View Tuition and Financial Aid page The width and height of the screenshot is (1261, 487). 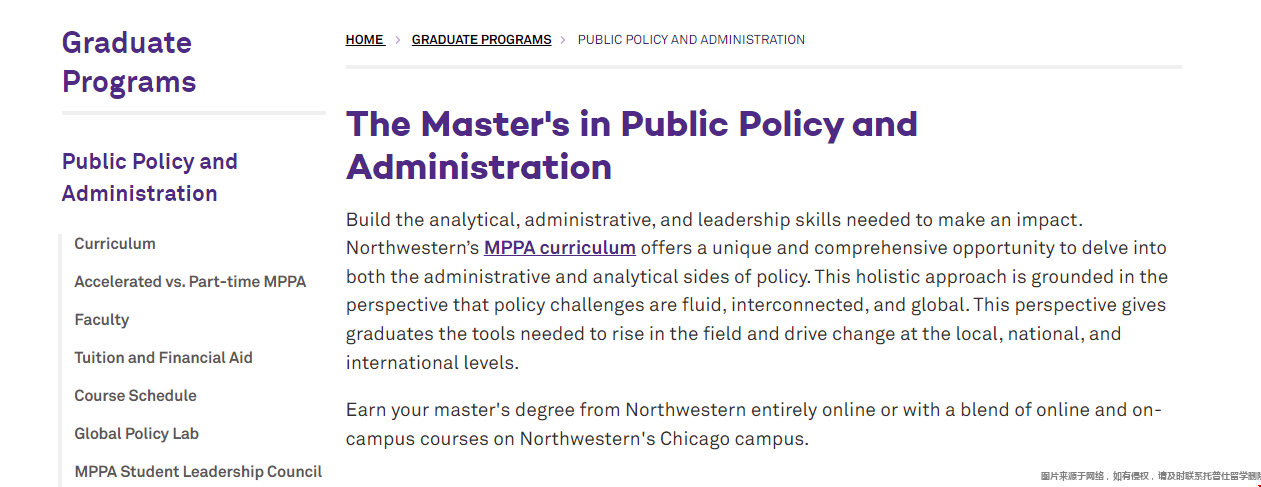point(163,358)
